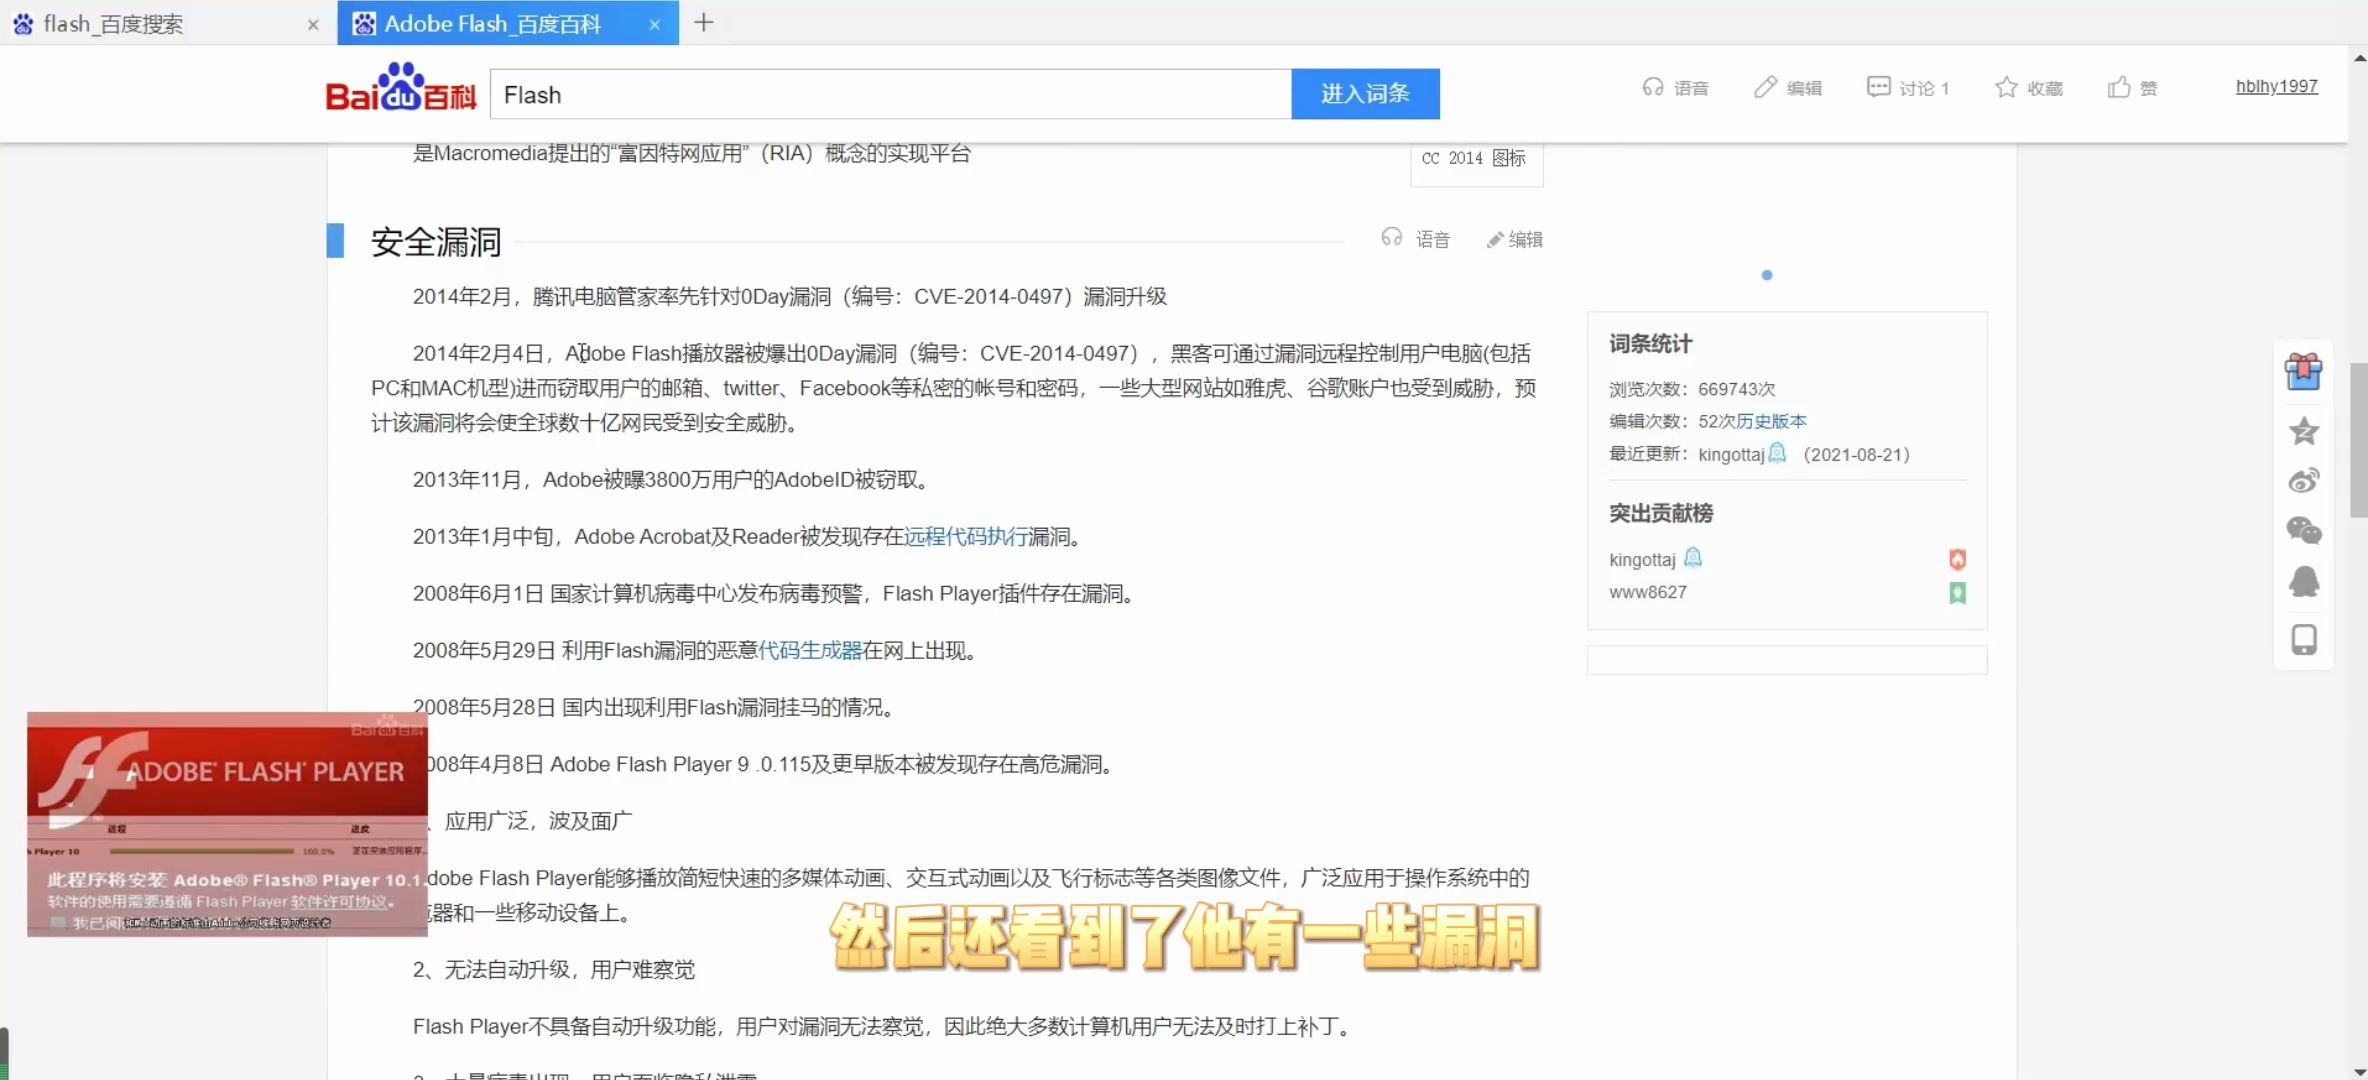This screenshot has width=2368, height=1080.
Task: Open the hblhy1997 user profile link
Action: [x=2276, y=86]
